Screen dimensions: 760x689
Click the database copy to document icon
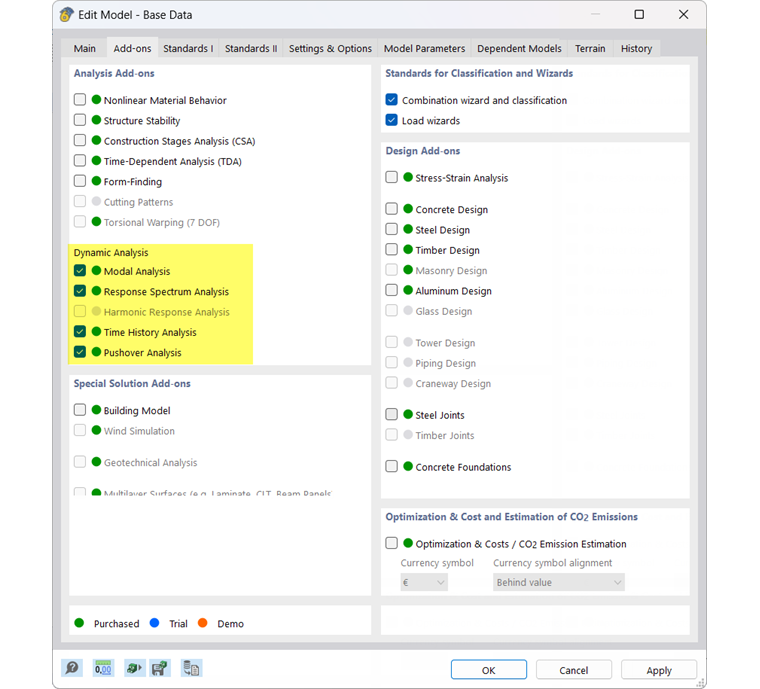pyautogui.click(x=191, y=668)
